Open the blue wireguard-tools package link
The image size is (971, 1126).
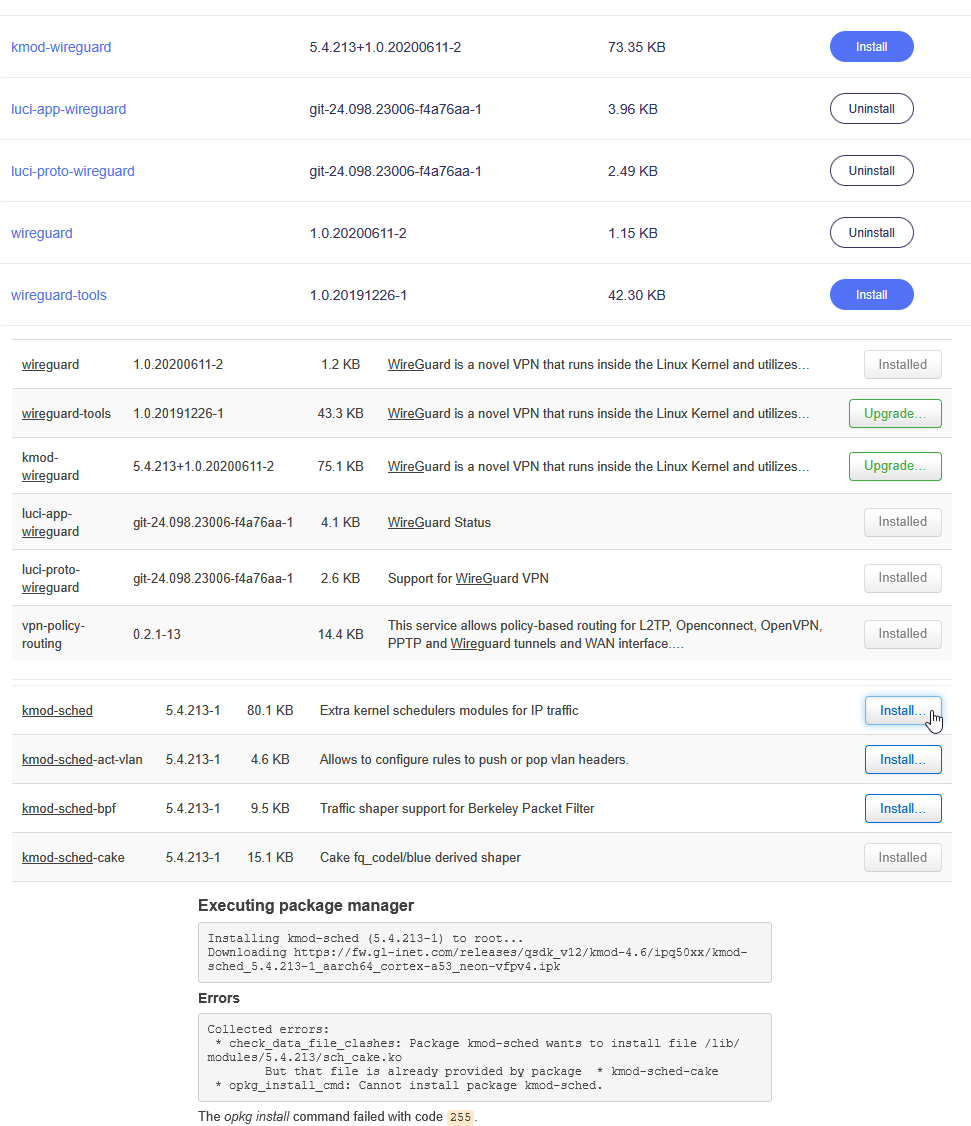58,295
